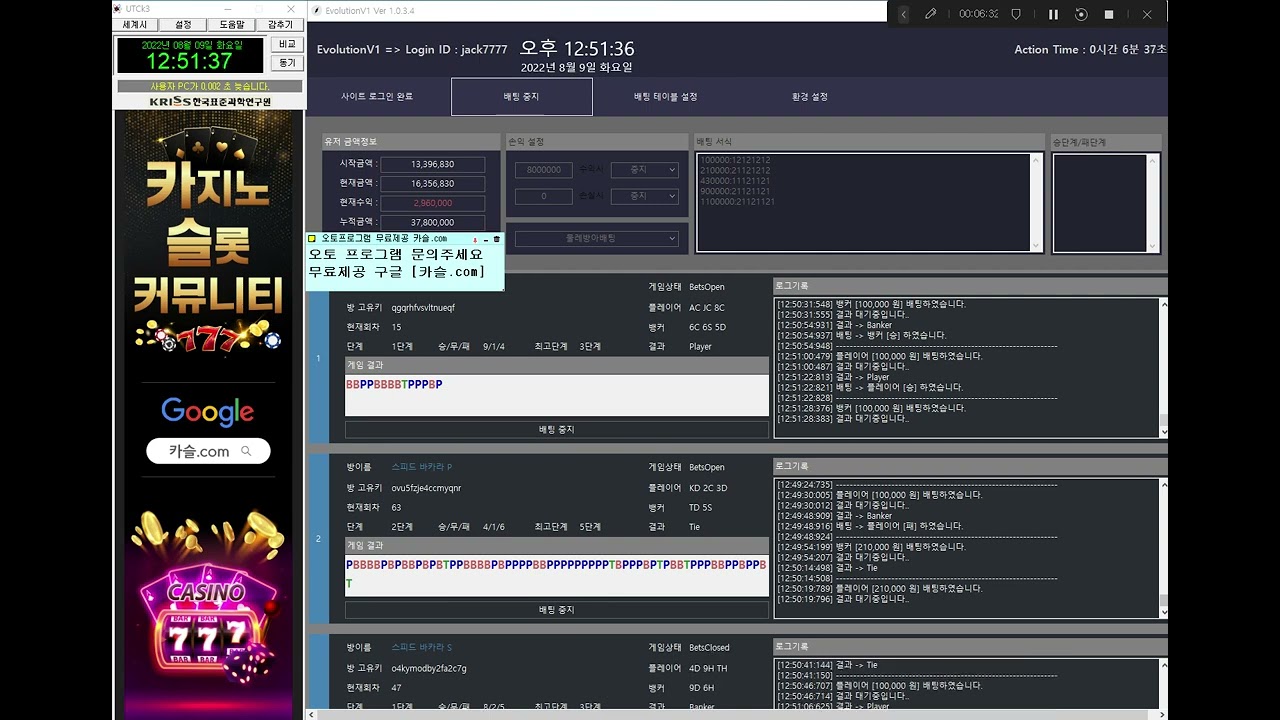Screen dimensions: 1280x720
Task: Open the 환경 설정 tab
Action: pyautogui.click(x=810, y=97)
